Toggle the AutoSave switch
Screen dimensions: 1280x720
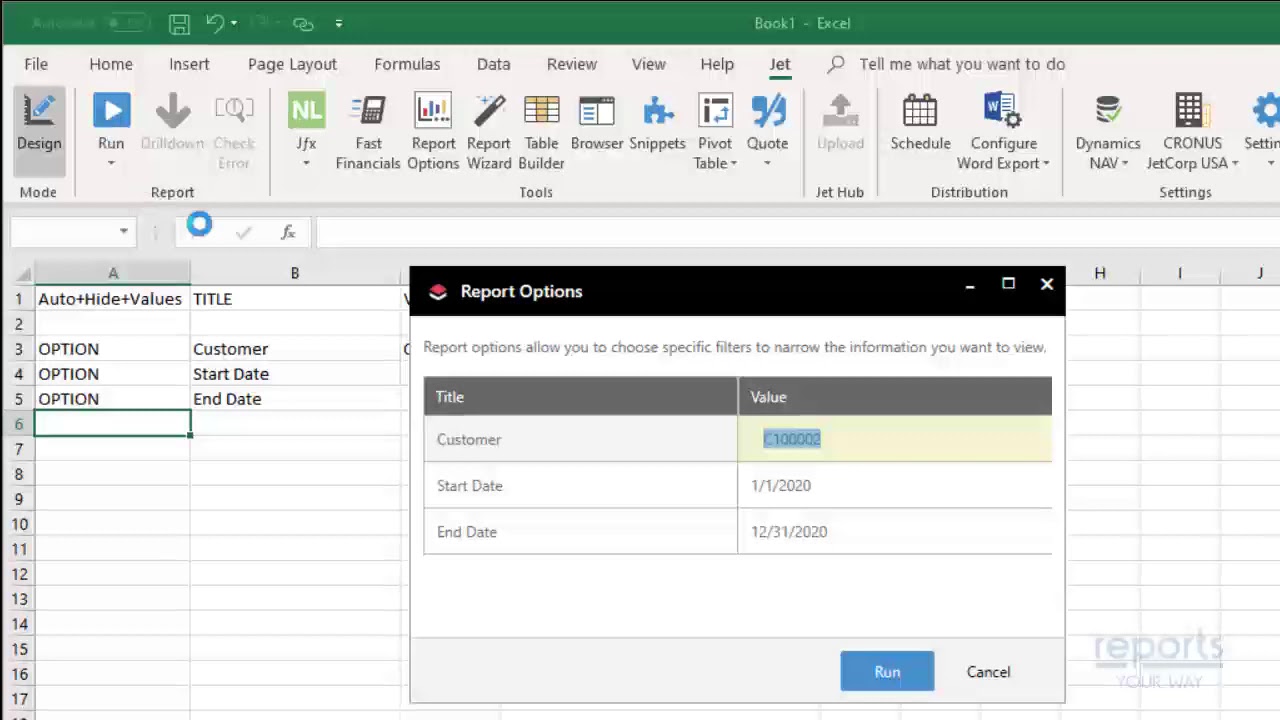click(x=125, y=23)
